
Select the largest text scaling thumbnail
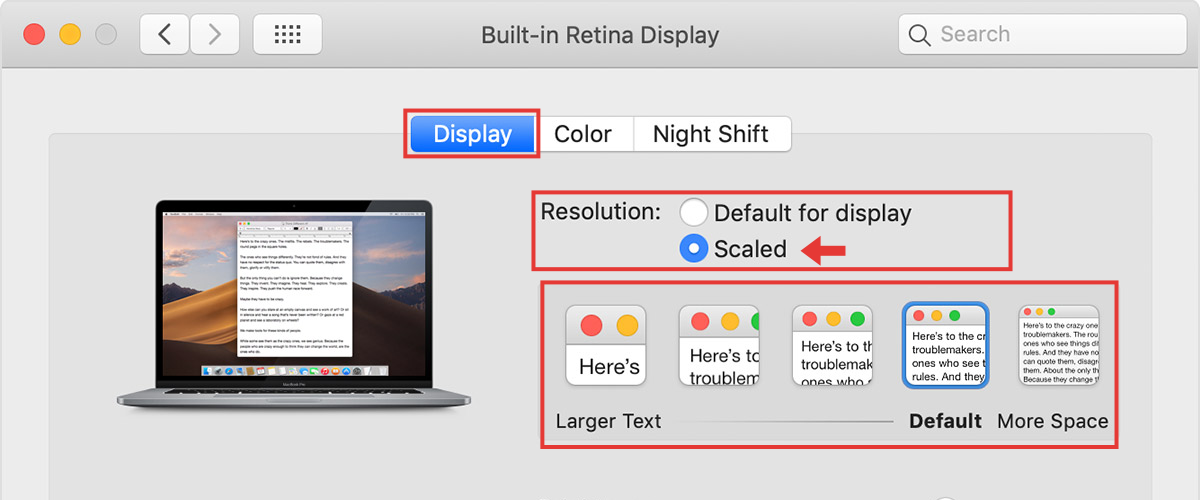(x=606, y=345)
